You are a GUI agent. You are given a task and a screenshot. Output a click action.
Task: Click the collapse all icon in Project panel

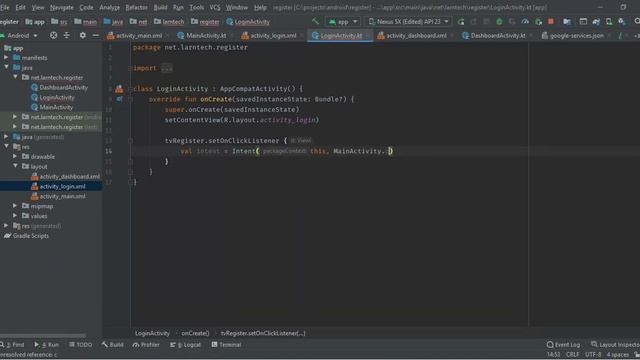(67, 36)
